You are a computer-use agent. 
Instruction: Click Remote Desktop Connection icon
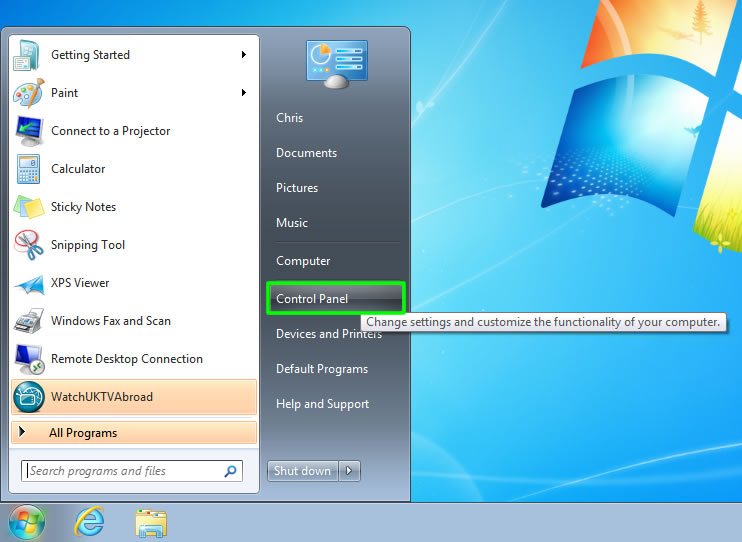point(29,359)
